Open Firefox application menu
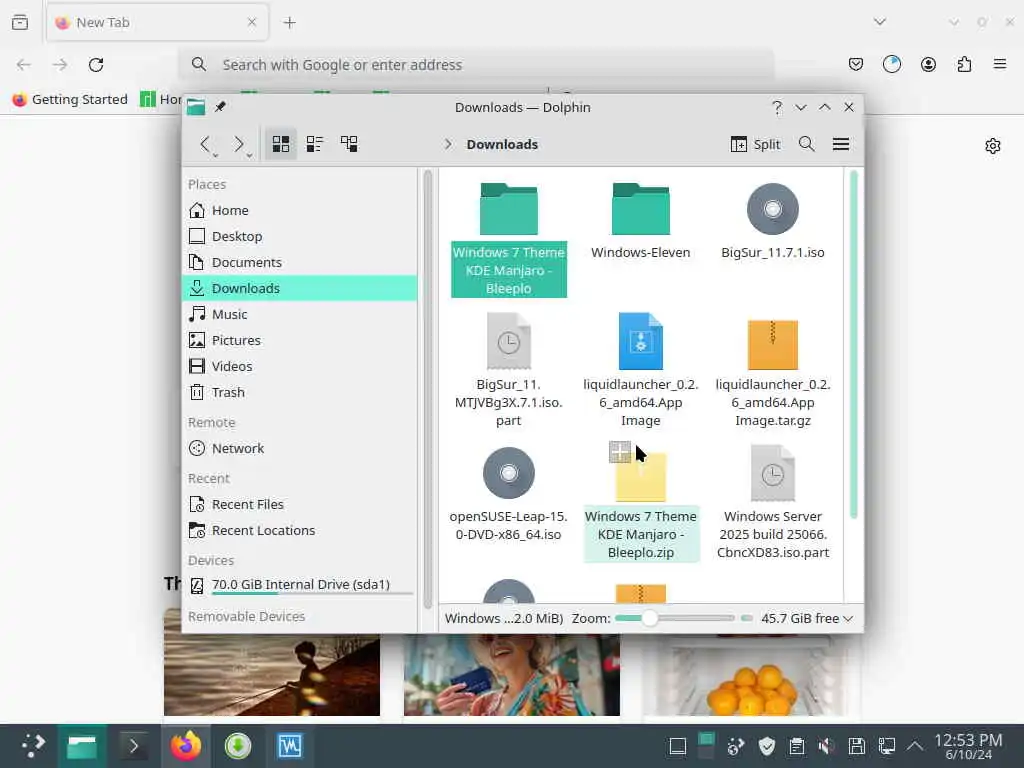The width and height of the screenshot is (1024, 768). click(999, 64)
